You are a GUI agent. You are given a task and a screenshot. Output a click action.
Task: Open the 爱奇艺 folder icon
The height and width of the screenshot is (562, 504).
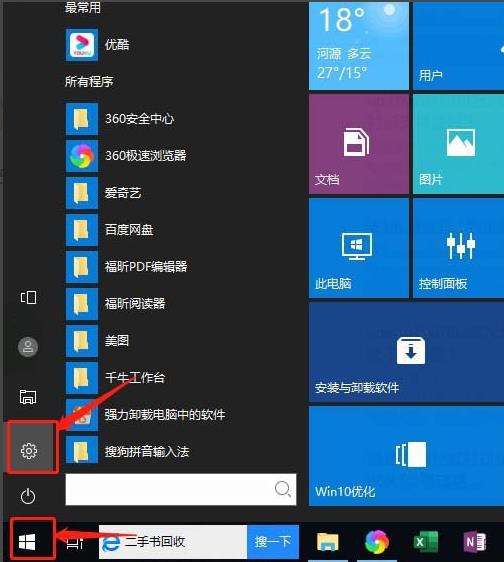click(x=82, y=193)
